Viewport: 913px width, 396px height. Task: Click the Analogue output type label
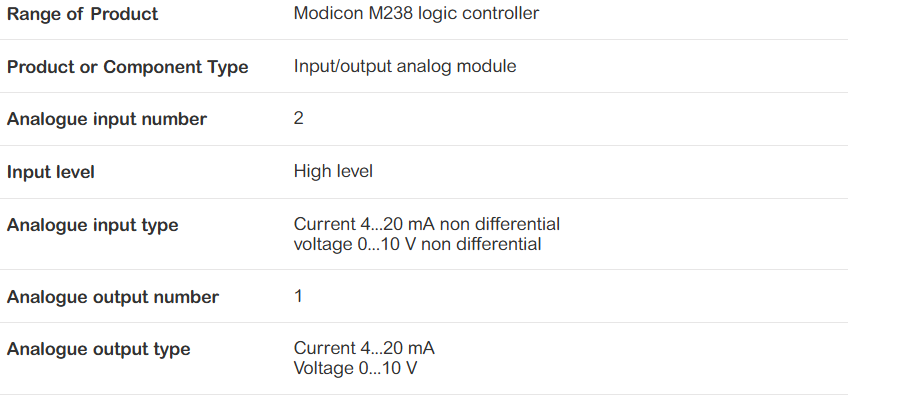coord(98,349)
